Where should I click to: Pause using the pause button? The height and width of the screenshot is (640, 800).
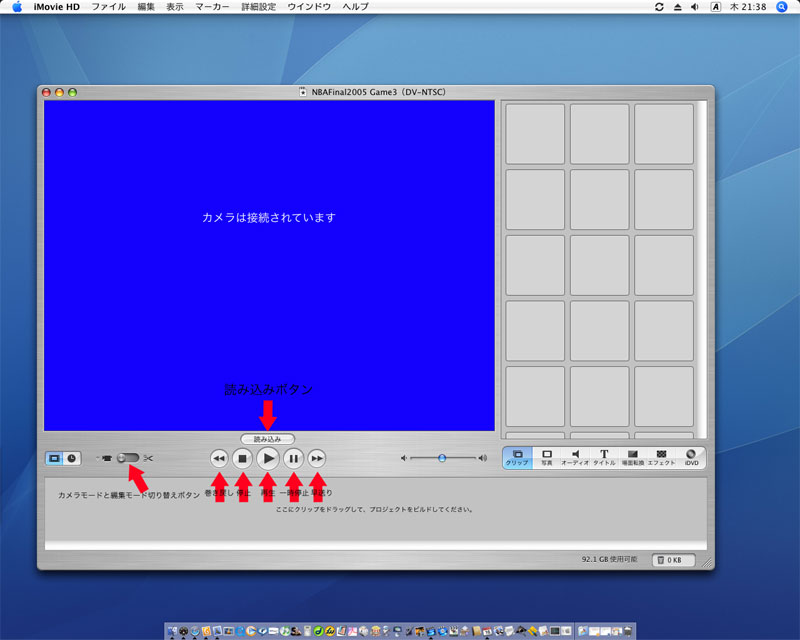pos(293,458)
